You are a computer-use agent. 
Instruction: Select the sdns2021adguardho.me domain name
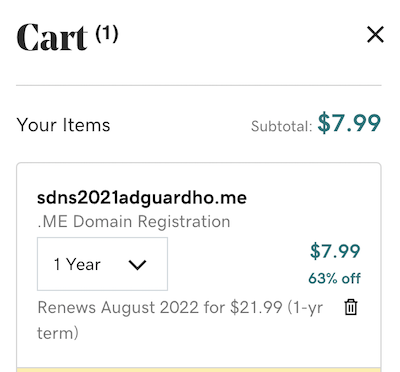(x=142, y=198)
